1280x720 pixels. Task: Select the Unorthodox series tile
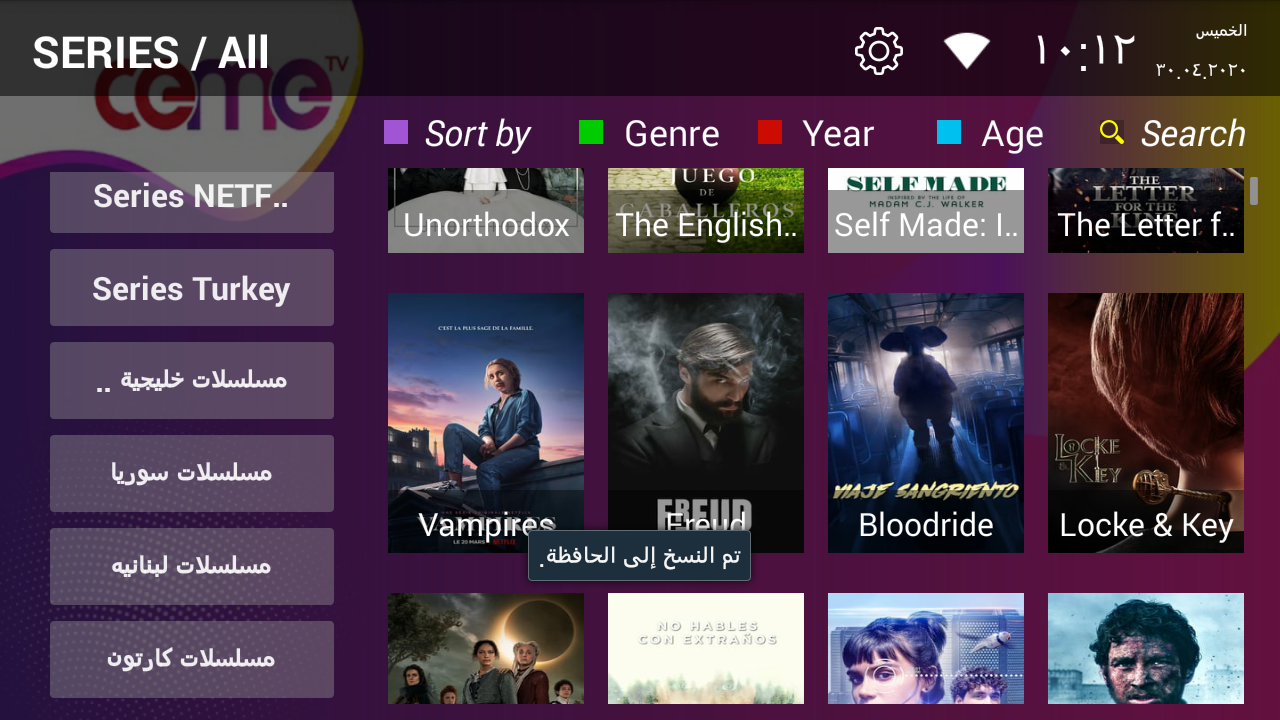pyautogui.click(x=486, y=210)
